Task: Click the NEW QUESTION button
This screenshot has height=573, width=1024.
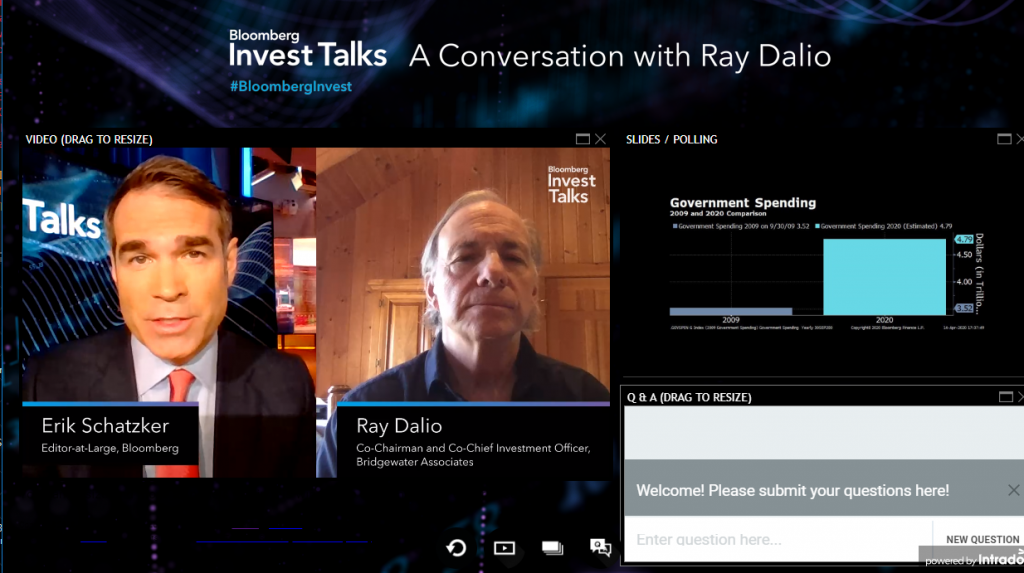Action: point(982,540)
